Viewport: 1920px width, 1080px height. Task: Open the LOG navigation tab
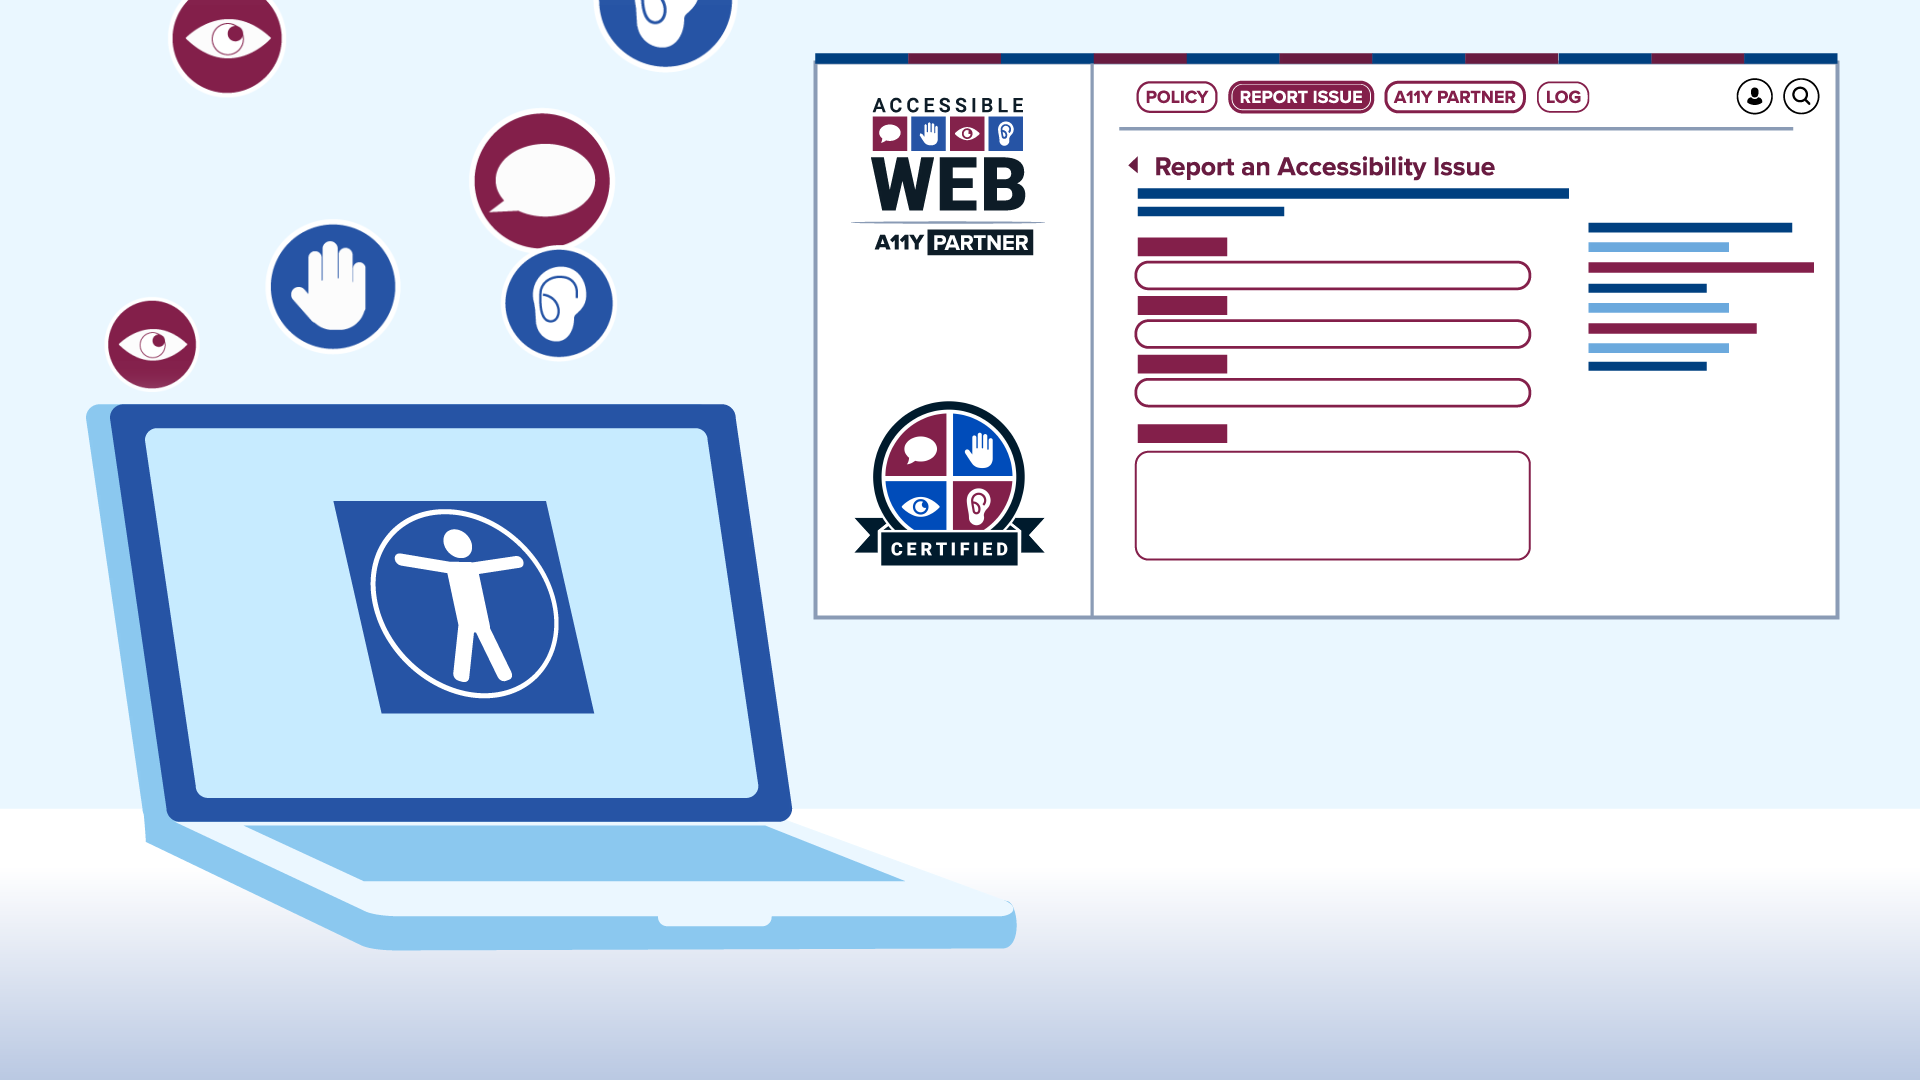tap(1561, 95)
